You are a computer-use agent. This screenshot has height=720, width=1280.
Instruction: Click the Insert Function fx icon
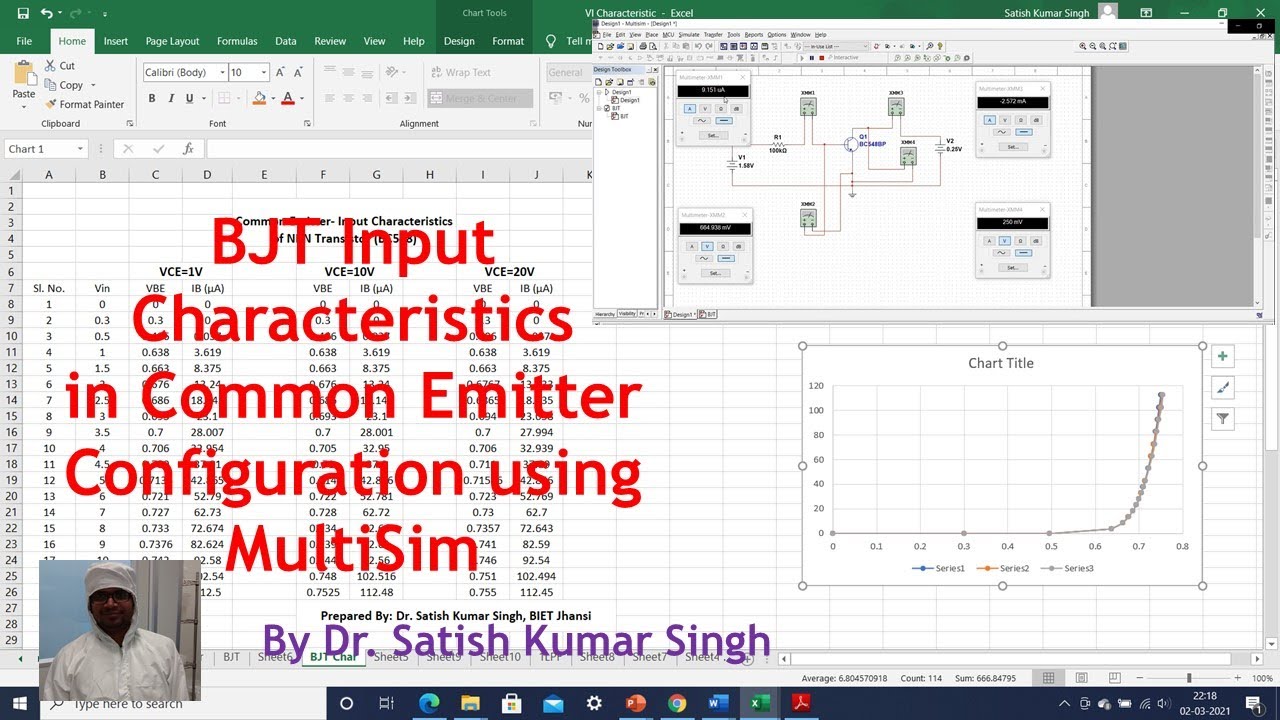(188, 149)
